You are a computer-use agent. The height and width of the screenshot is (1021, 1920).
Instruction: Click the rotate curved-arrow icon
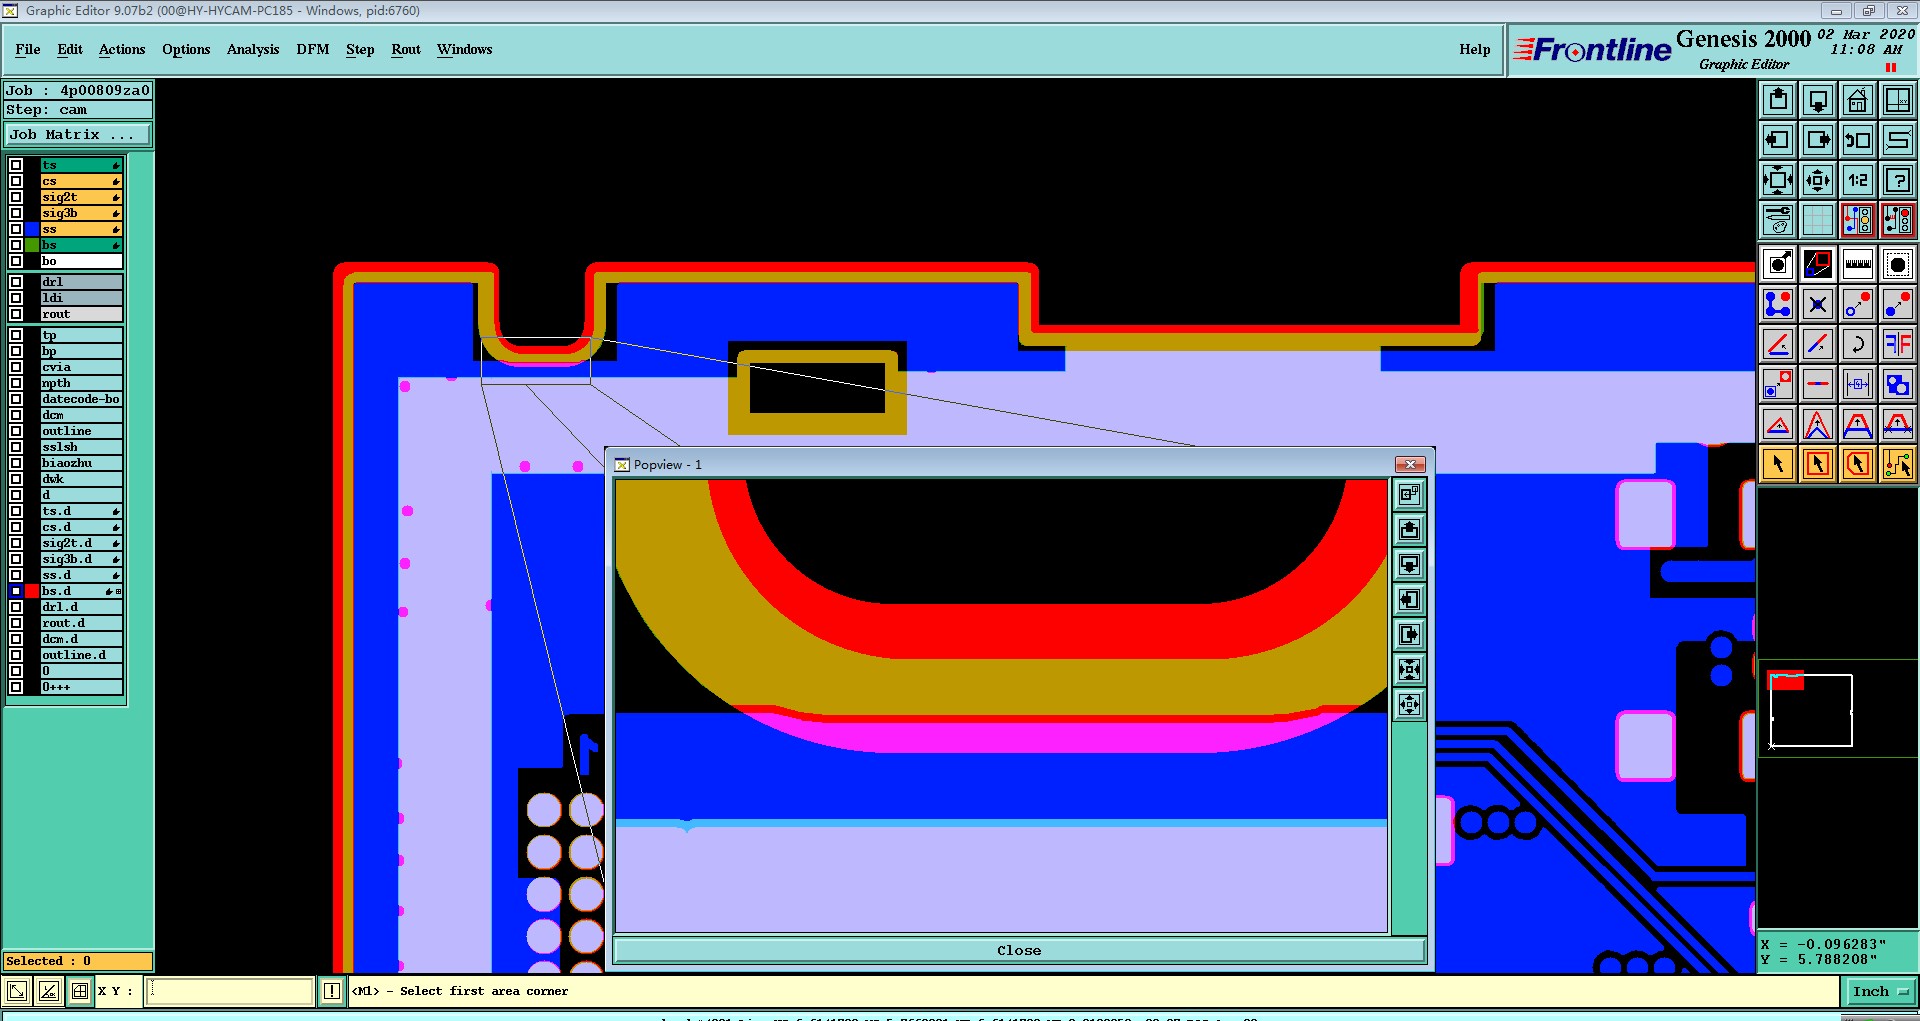point(1858,344)
